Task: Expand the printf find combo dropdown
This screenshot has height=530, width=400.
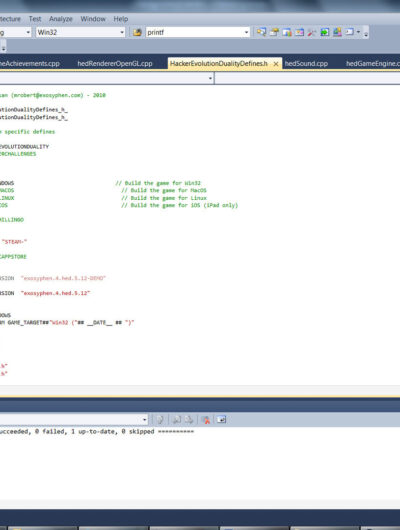Action: (x=246, y=32)
